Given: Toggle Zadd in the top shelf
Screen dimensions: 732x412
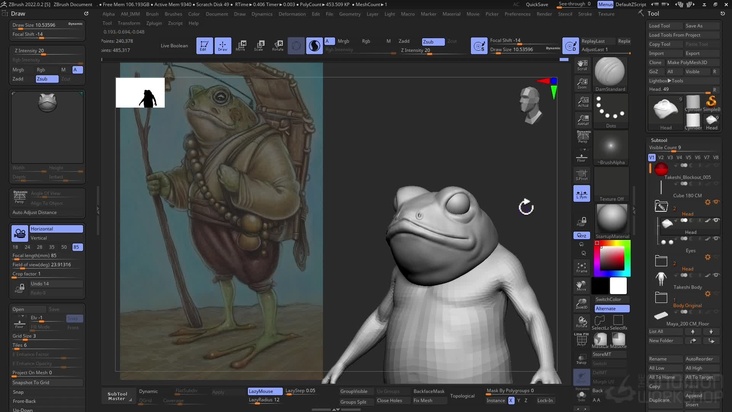Looking at the screenshot, I should [x=404, y=42].
